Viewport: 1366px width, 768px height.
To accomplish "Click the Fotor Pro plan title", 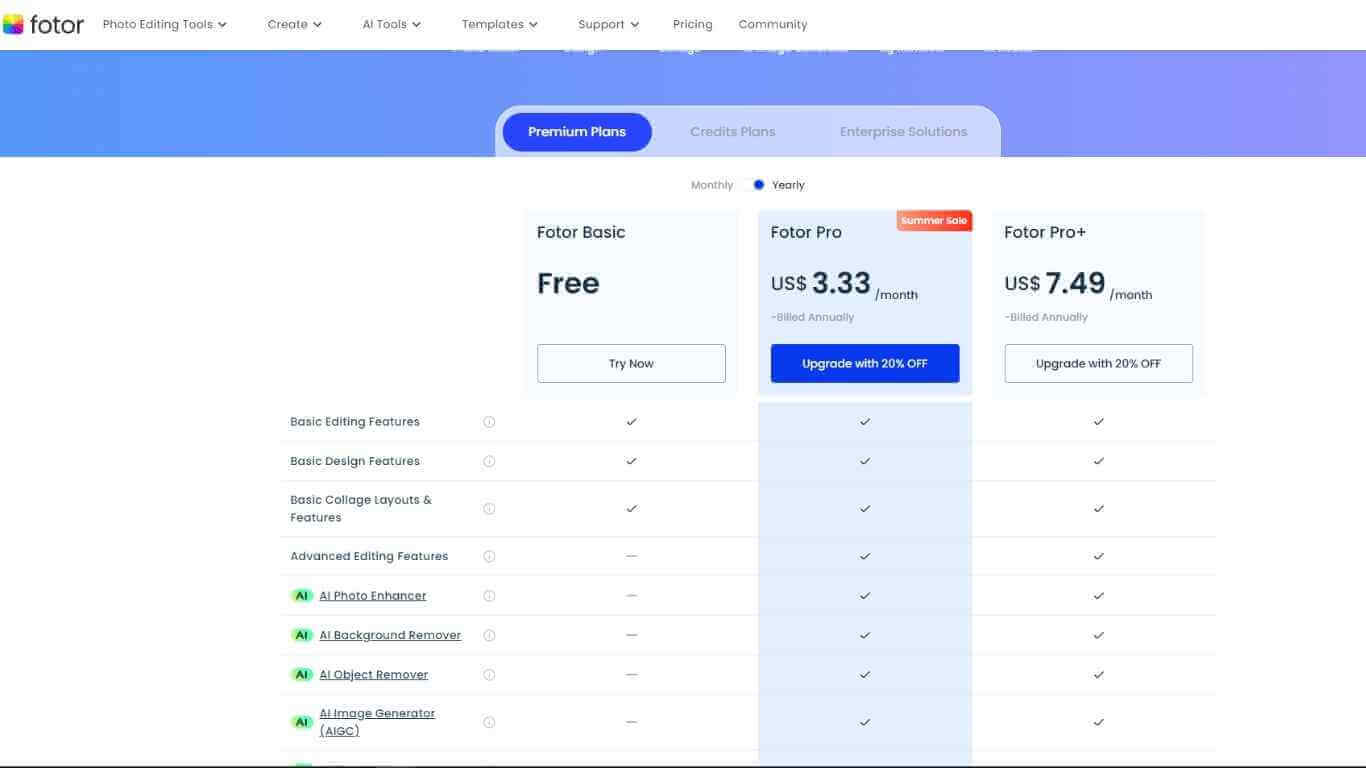I will pyautogui.click(x=806, y=232).
